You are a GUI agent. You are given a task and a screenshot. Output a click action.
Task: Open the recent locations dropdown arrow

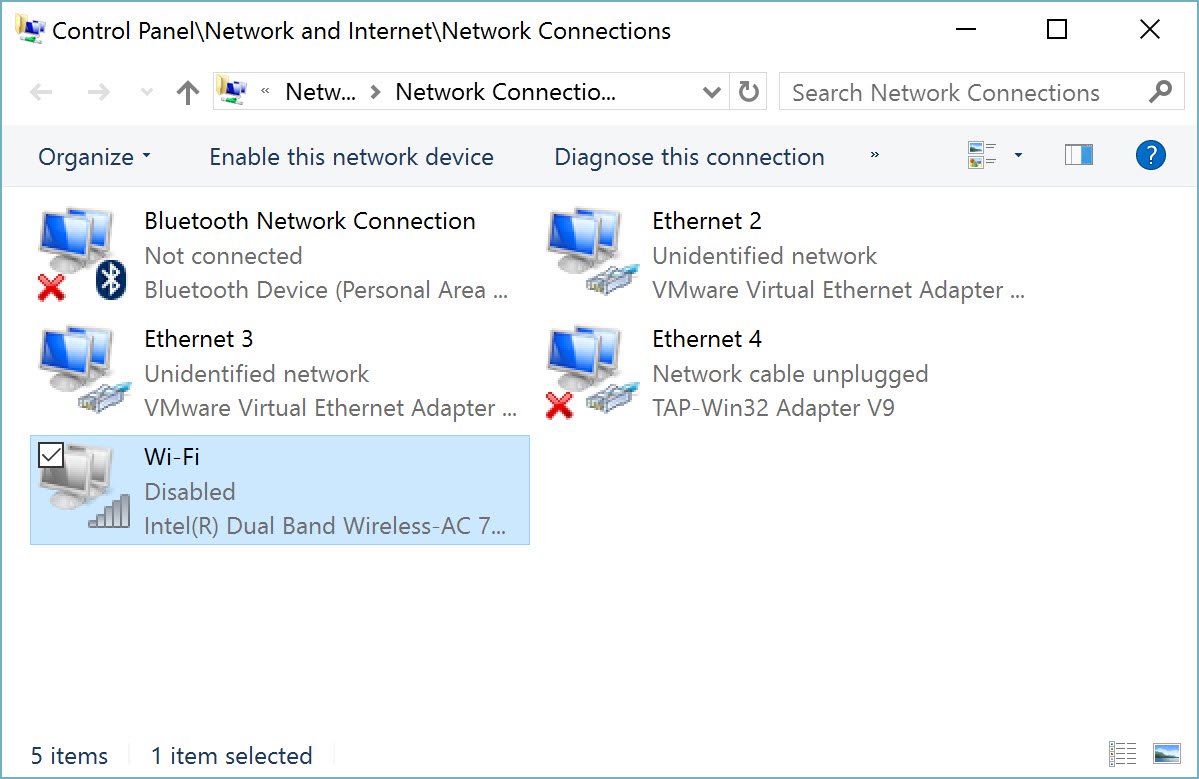point(146,93)
